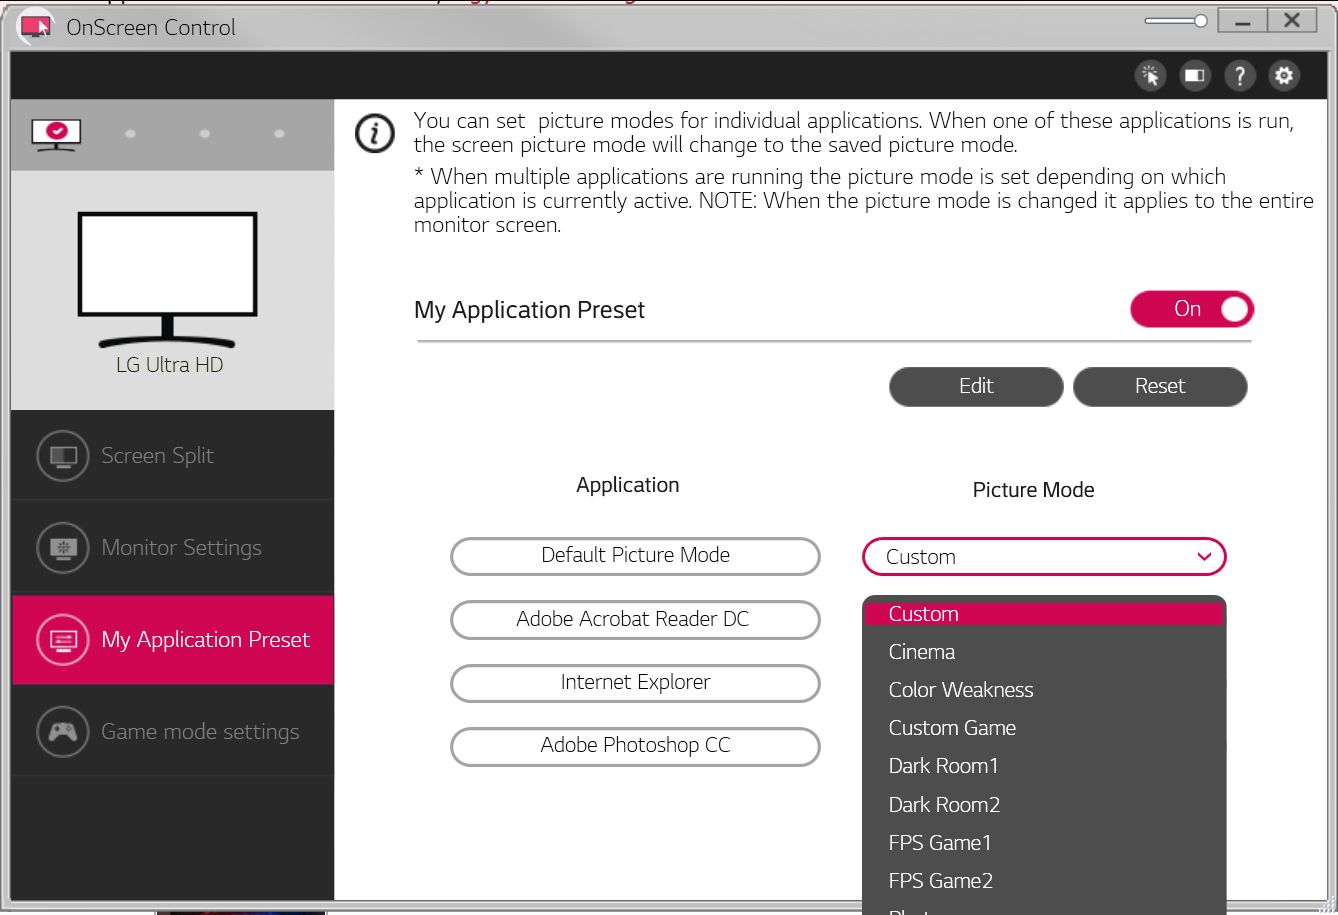Select Adobe Photoshop CC application entry
Screen dimensions: 1338x915
point(635,746)
